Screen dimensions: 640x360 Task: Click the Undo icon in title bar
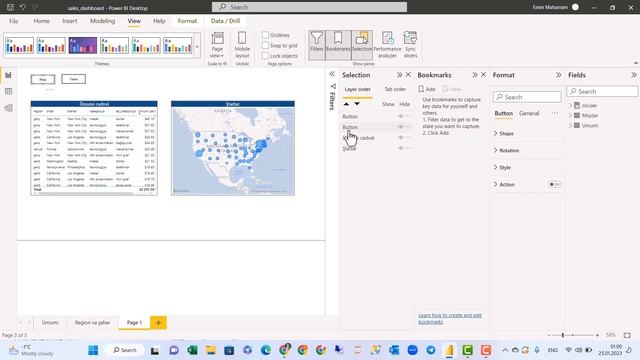click(x=22, y=7)
